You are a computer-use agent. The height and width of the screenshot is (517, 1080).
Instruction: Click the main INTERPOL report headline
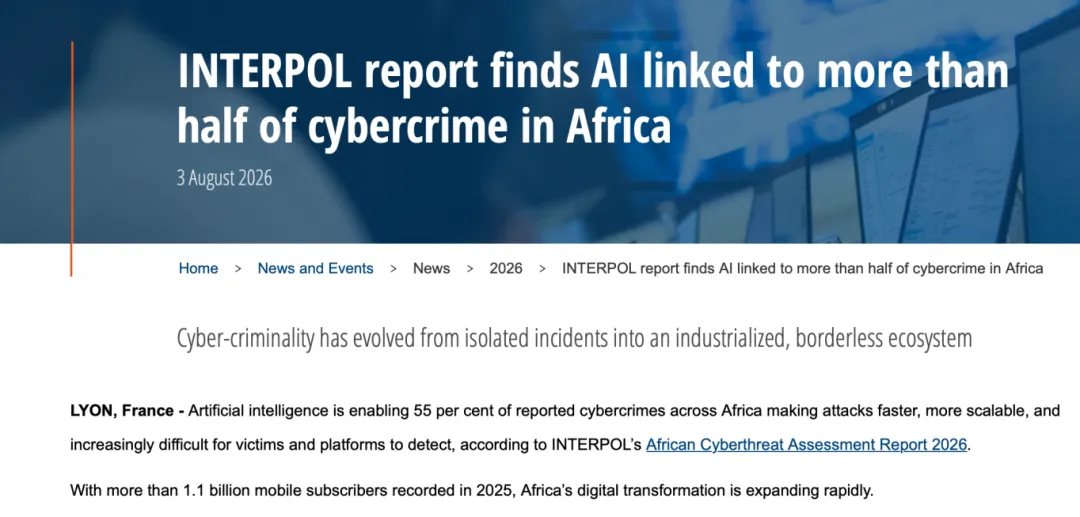pyautogui.click(x=593, y=98)
